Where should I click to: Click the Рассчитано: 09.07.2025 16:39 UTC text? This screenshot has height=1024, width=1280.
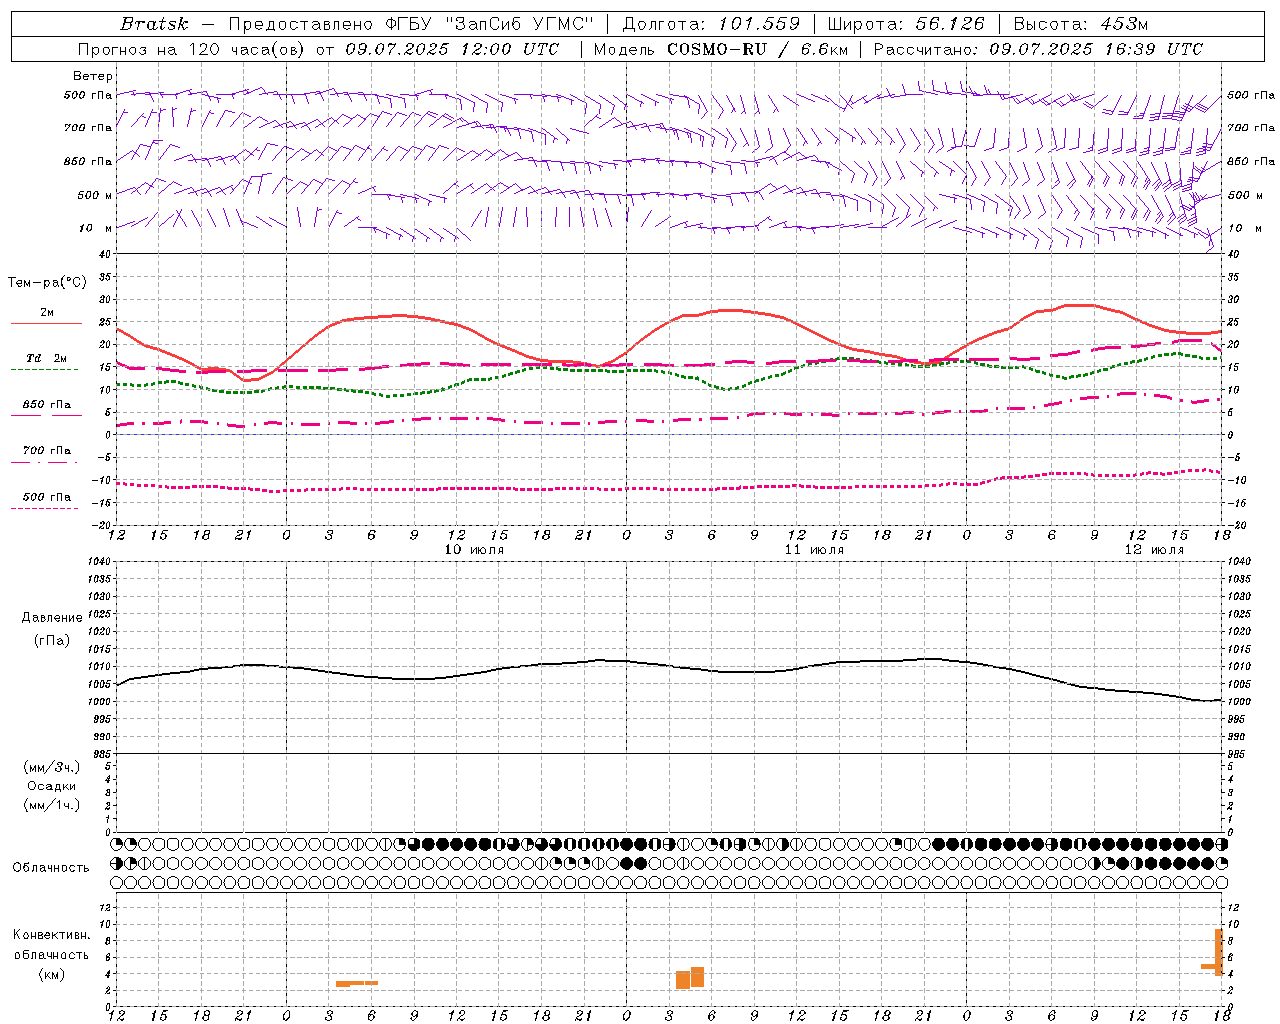click(x=1038, y=49)
